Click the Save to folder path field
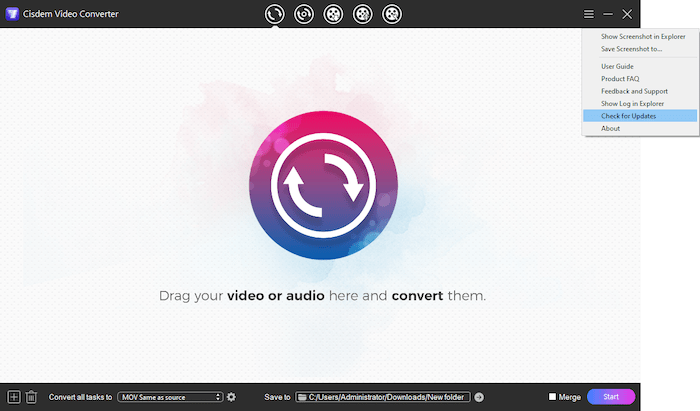The image size is (700, 411). point(383,397)
